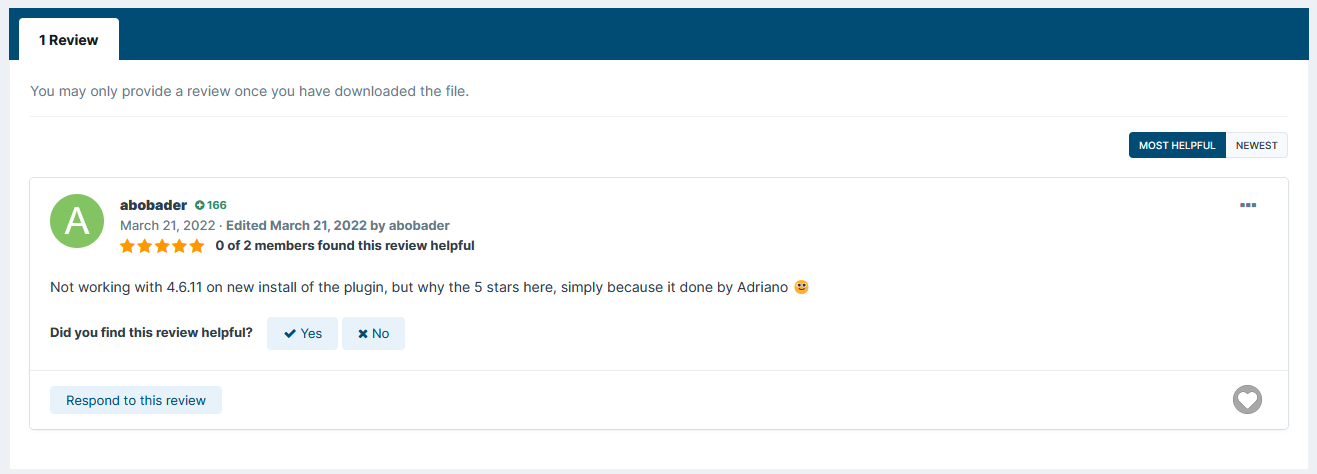This screenshot has height=474, width=1317.
Task: Click the '0 of 2 members' helpful text
Action: point(345,245)
